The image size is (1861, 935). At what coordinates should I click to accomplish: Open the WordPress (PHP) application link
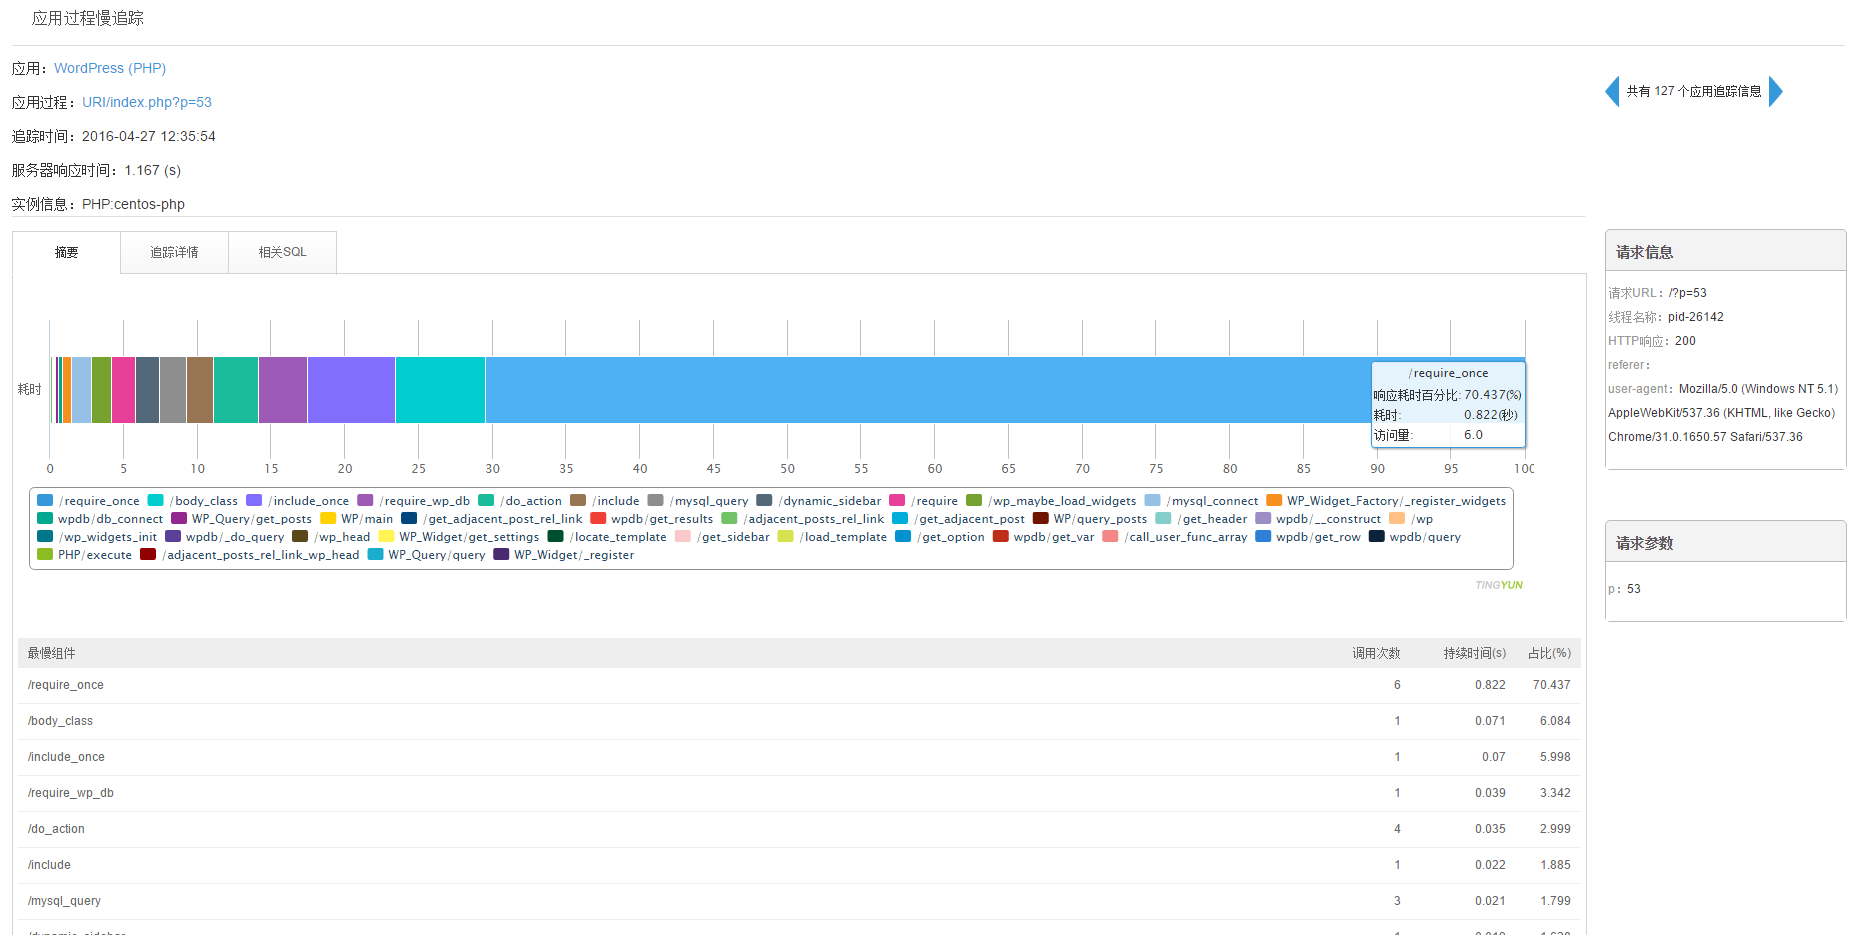click(110, 68)
